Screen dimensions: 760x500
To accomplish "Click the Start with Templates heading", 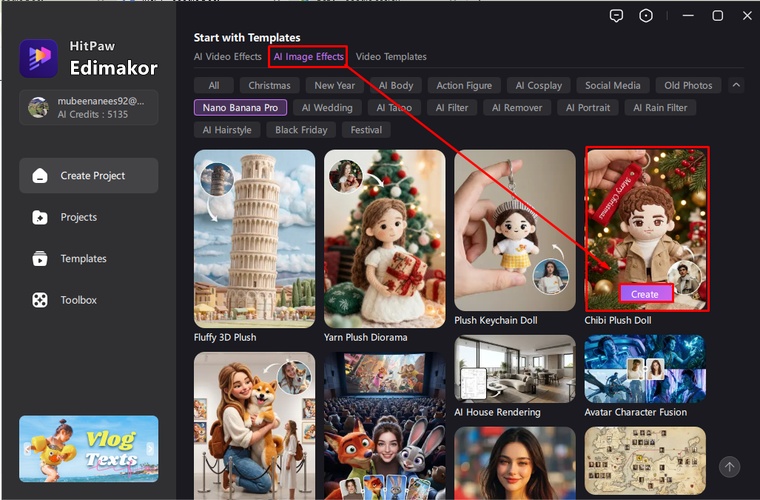I will (x=247, y=37).
